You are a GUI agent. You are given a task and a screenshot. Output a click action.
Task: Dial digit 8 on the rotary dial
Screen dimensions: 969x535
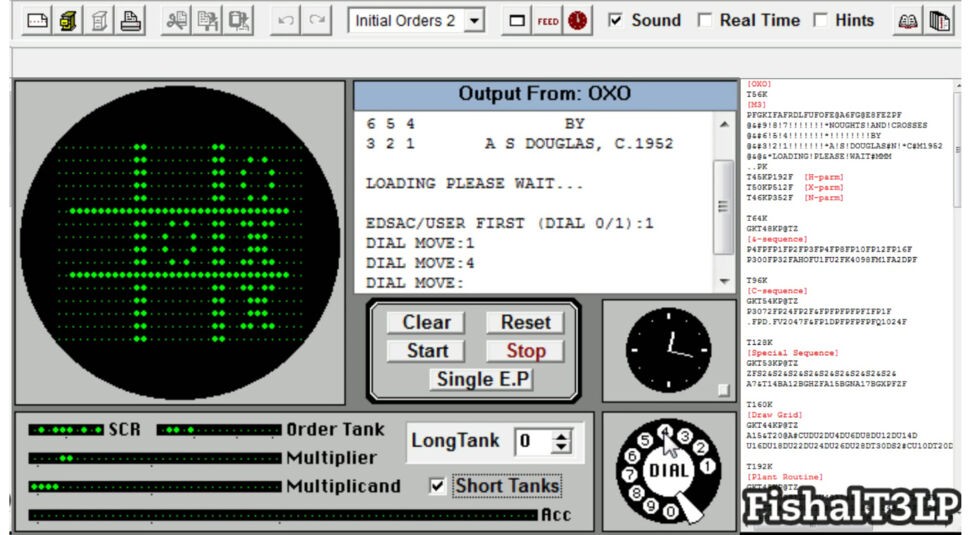coord(637,493)
